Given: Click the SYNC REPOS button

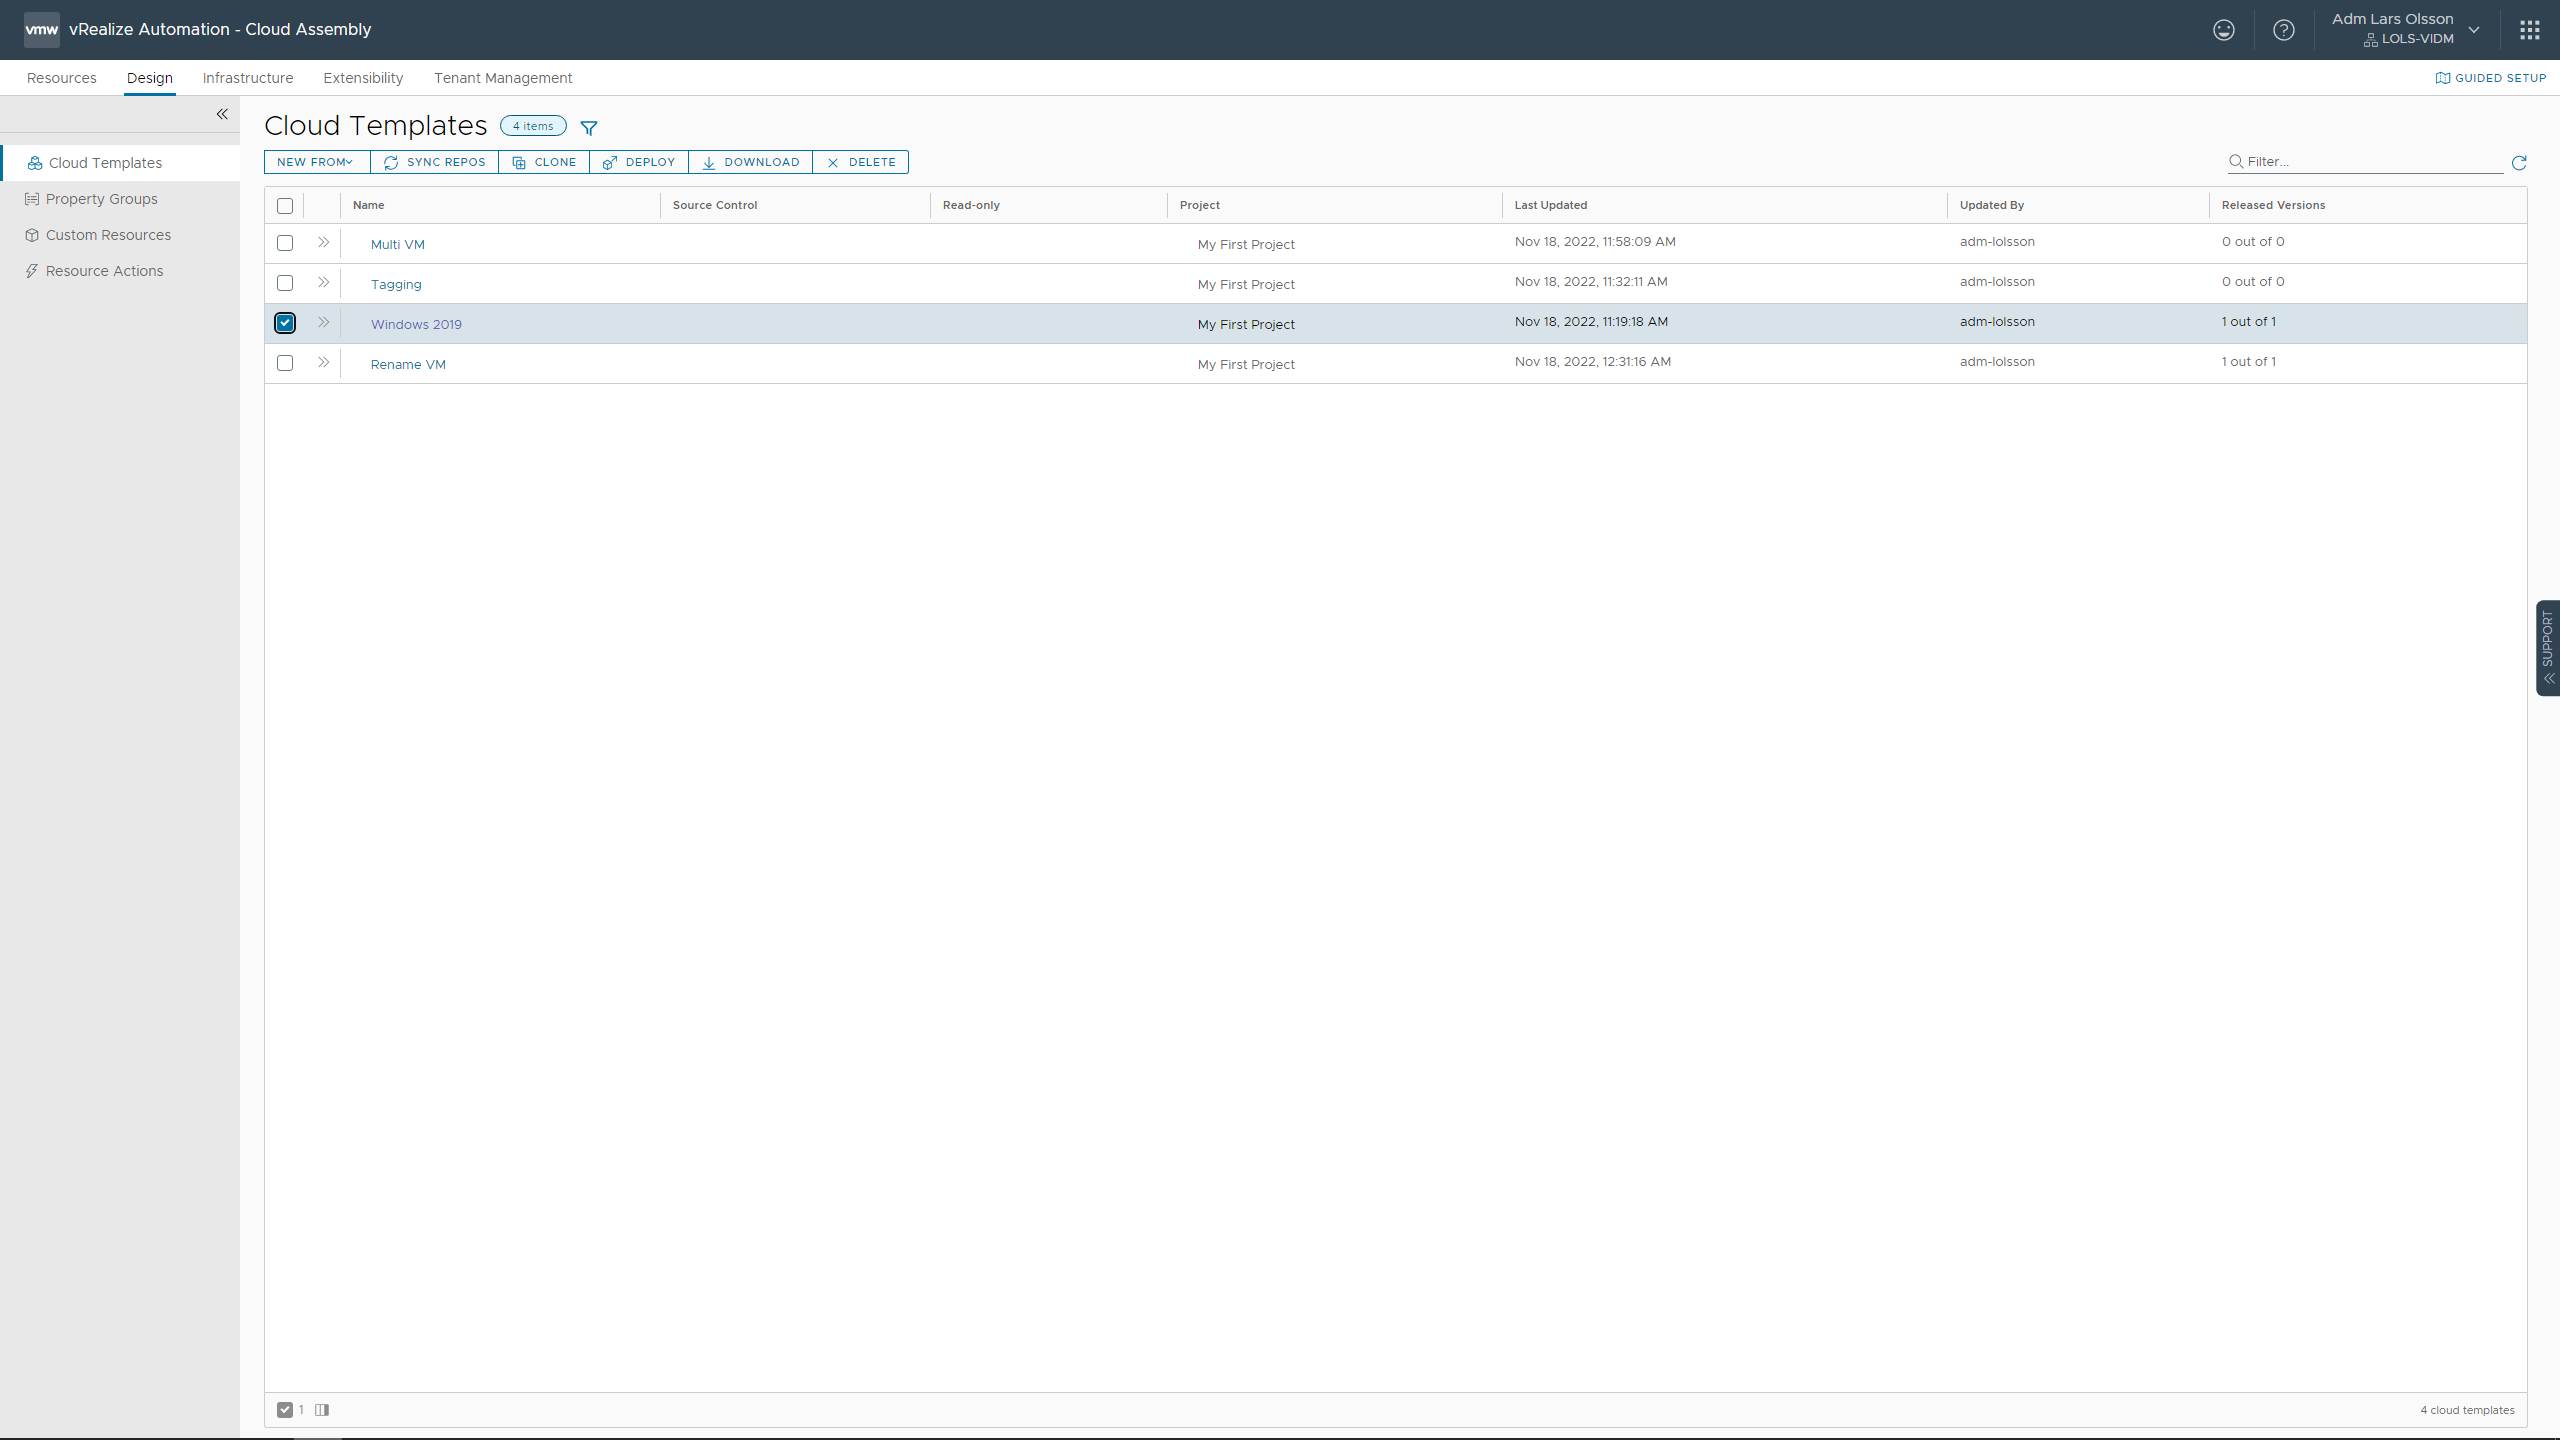Looking at the screenshot, I should 435,162.
